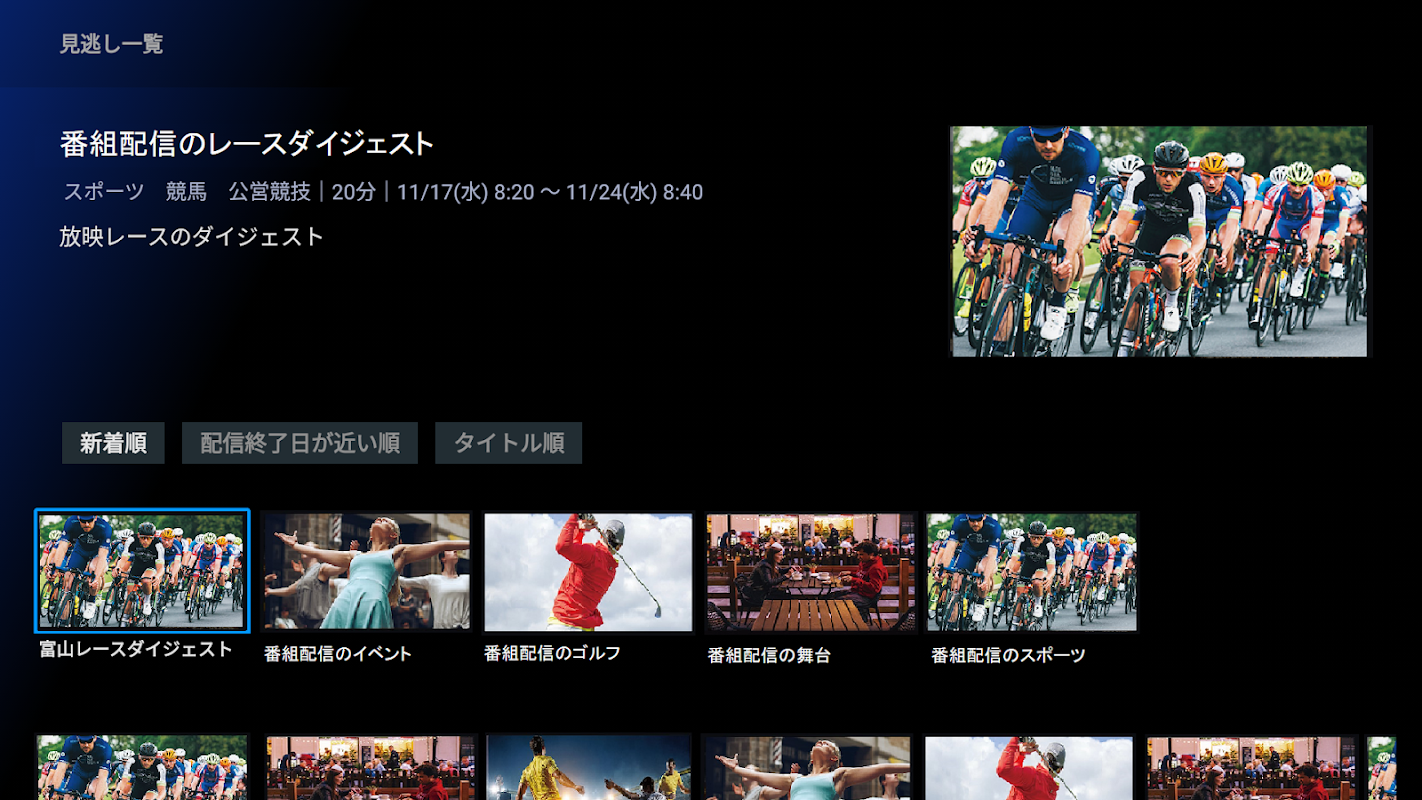1422x800 pixels.
Task: Switch to タイトル順 sorting
Action: pos(508,443)
